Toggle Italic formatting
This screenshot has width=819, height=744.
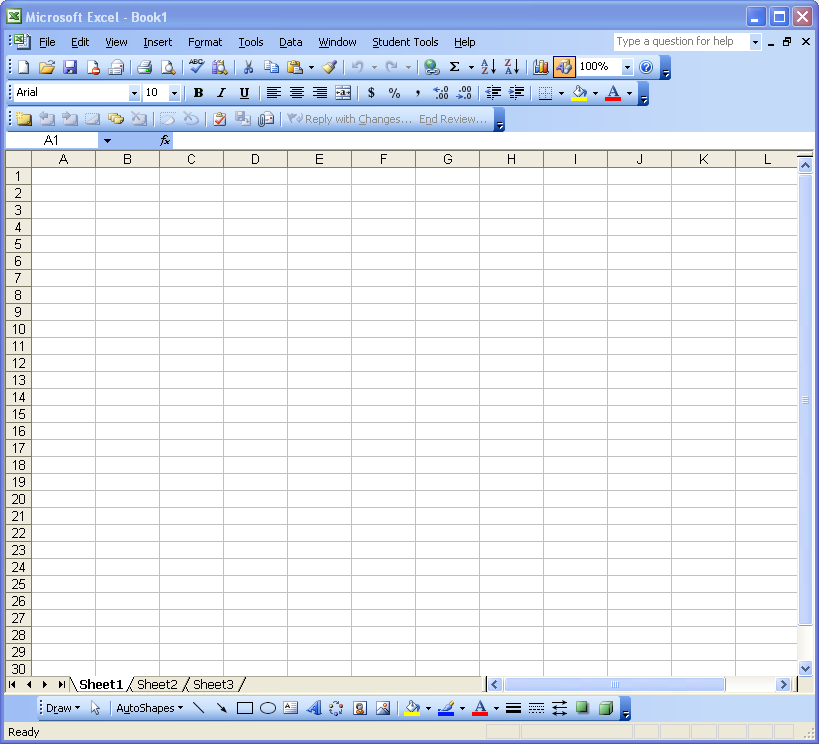click(x=221, y=93)
